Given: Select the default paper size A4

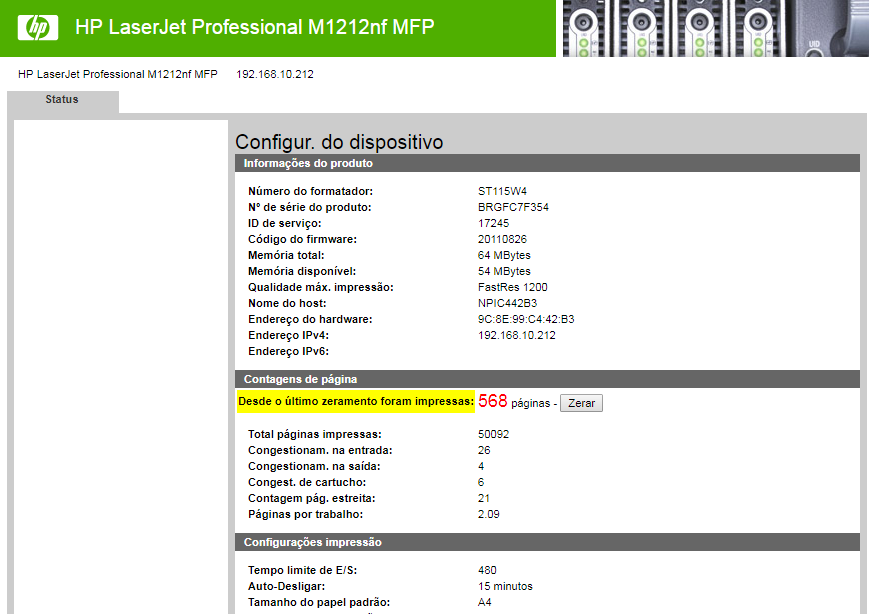Looking at the screenshot, I should (x=484, y=602).
